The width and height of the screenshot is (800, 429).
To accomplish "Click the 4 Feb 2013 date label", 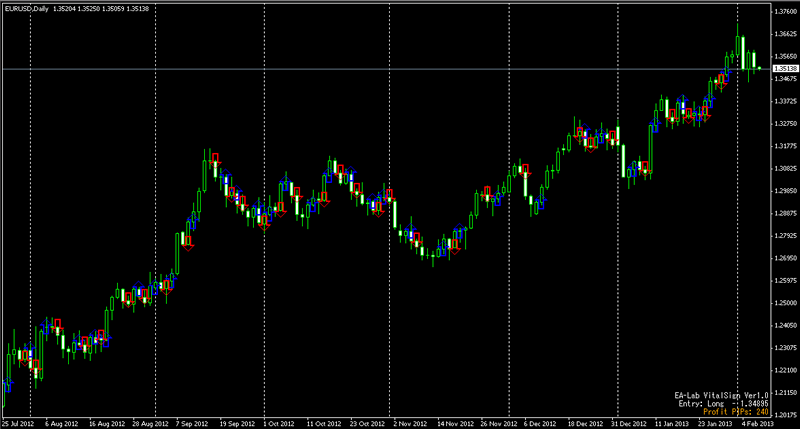I will click(758, 423).
